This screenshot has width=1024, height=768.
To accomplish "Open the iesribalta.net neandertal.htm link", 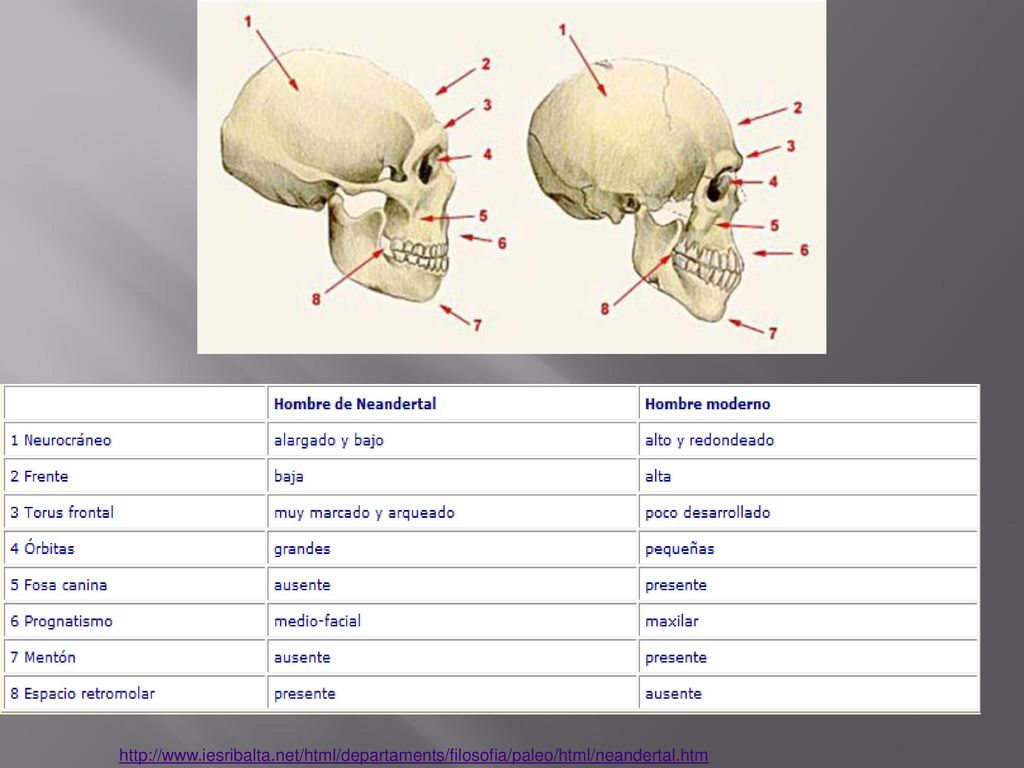I will coord(413,756).
